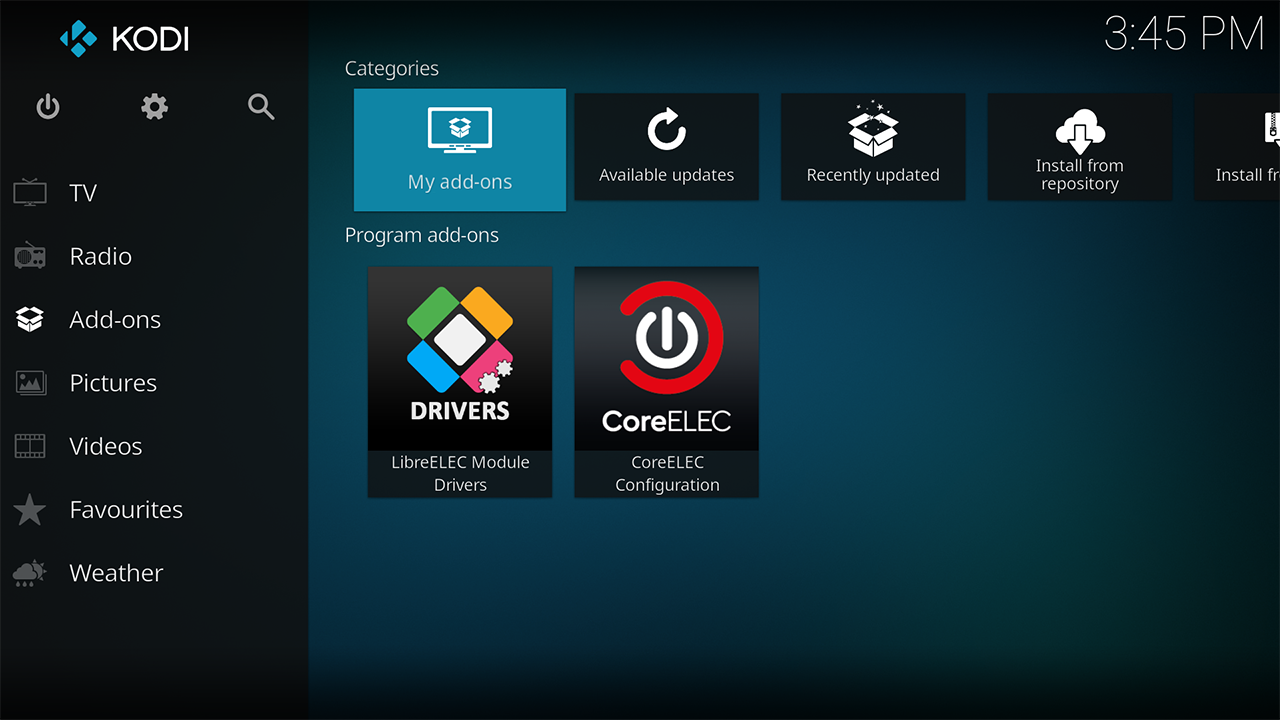Open the Recently updated tile
1280x720 pixels.
[x=873, y=147]
